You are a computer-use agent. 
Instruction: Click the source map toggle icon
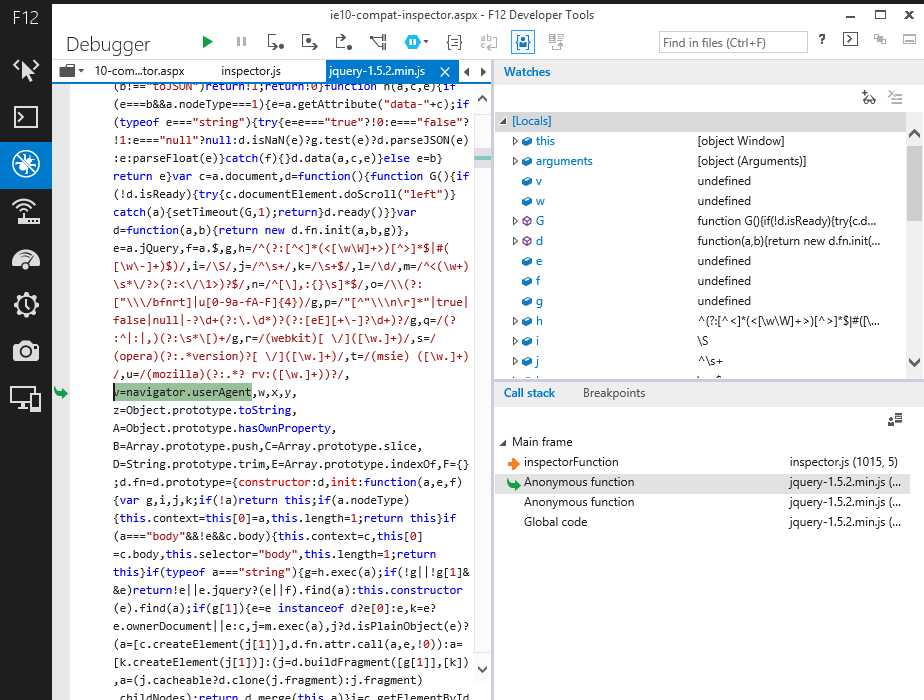[556, 42]
